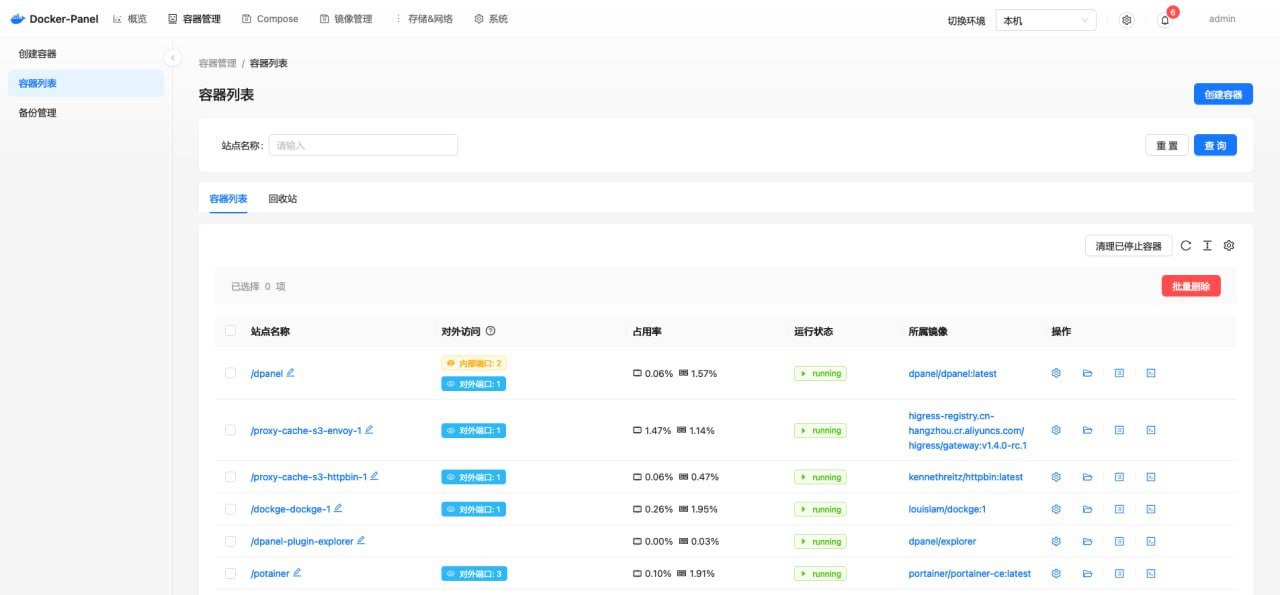Viewport: 1280px width, 595px height.
Task: Open the 系统 top menu
Action: click(x=491, y=19)
